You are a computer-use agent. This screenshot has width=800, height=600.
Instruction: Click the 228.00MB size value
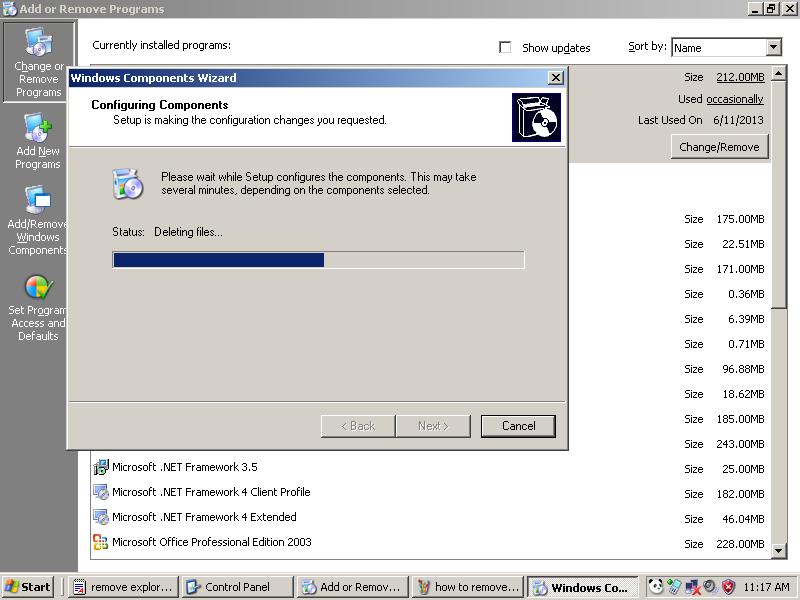point(740,544)
